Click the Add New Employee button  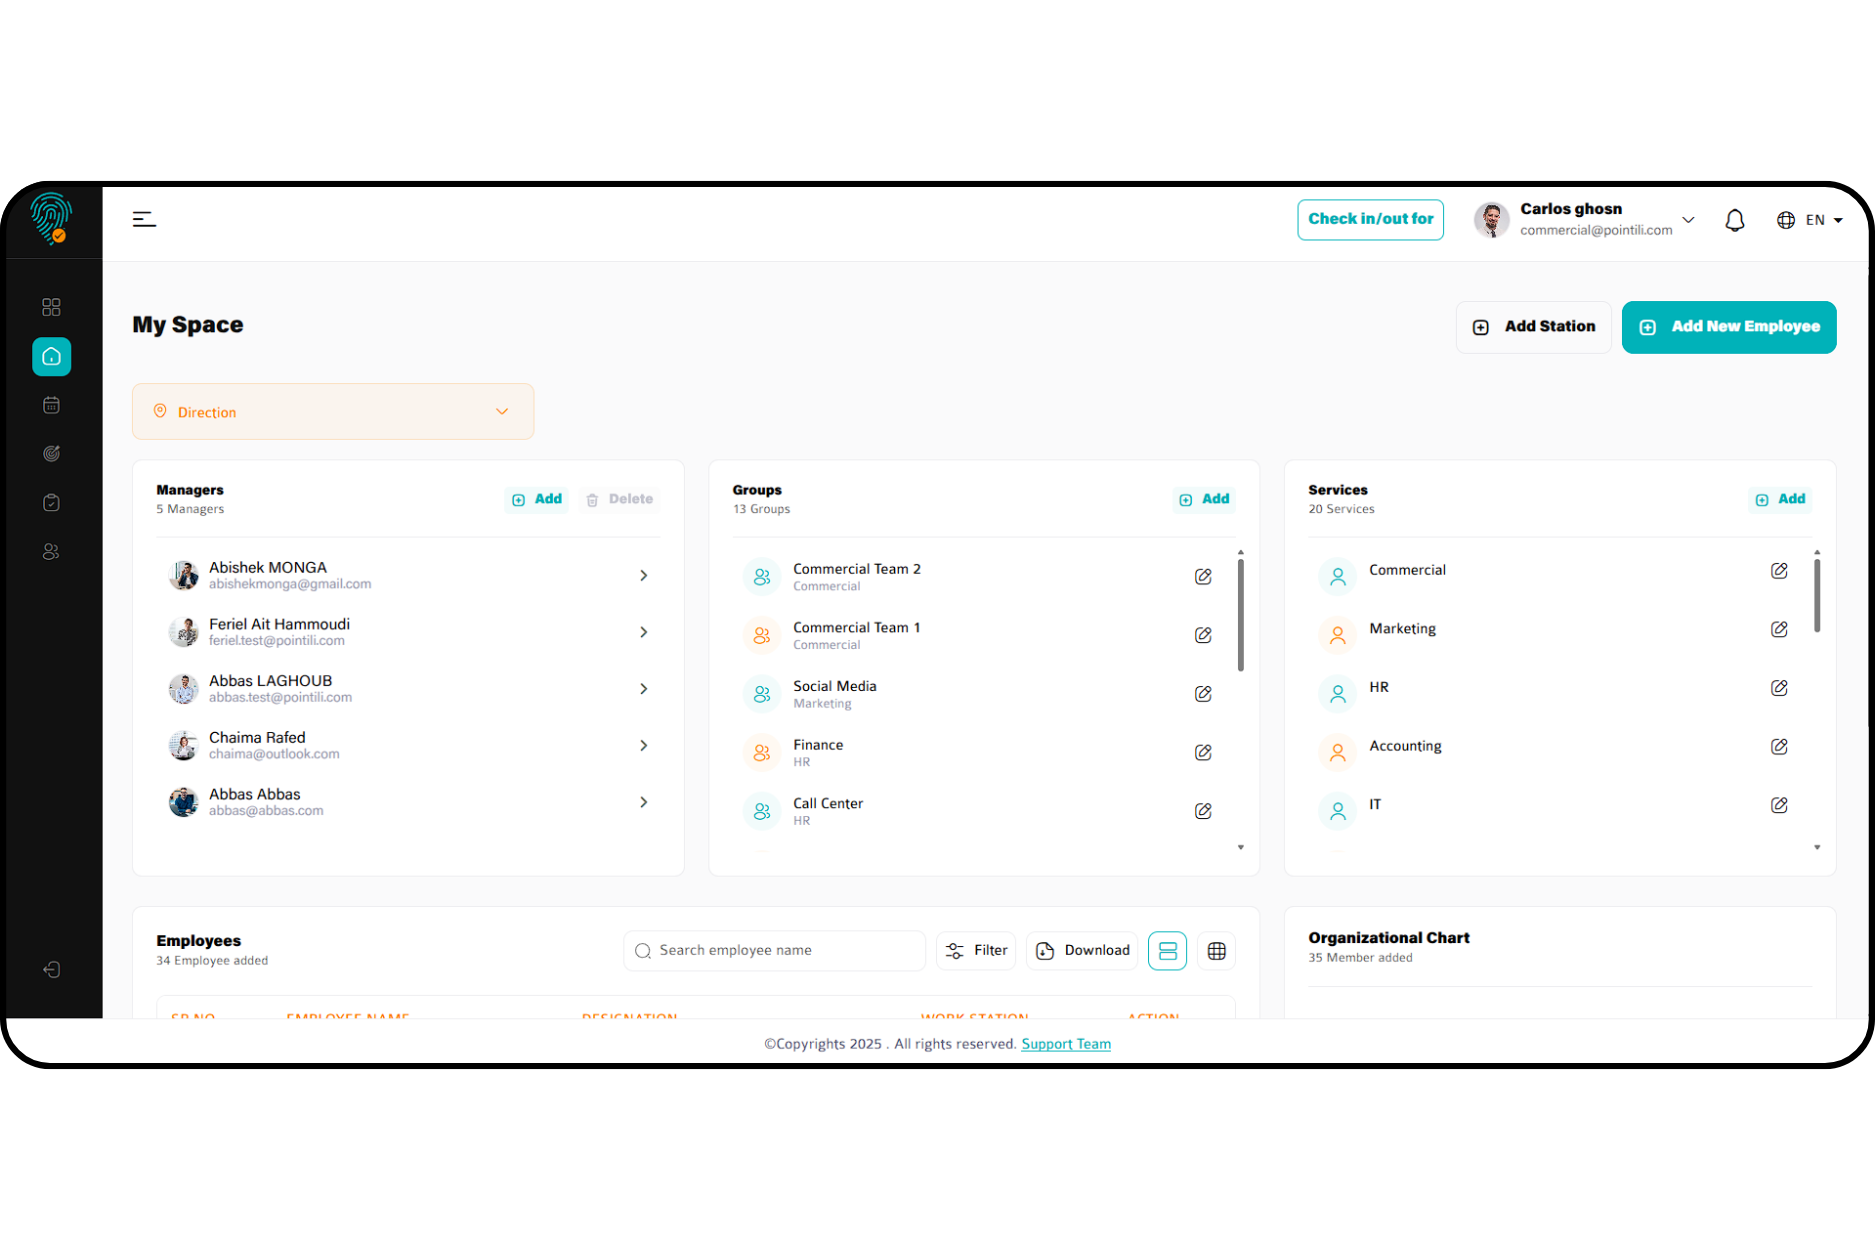coord(1728,327)
